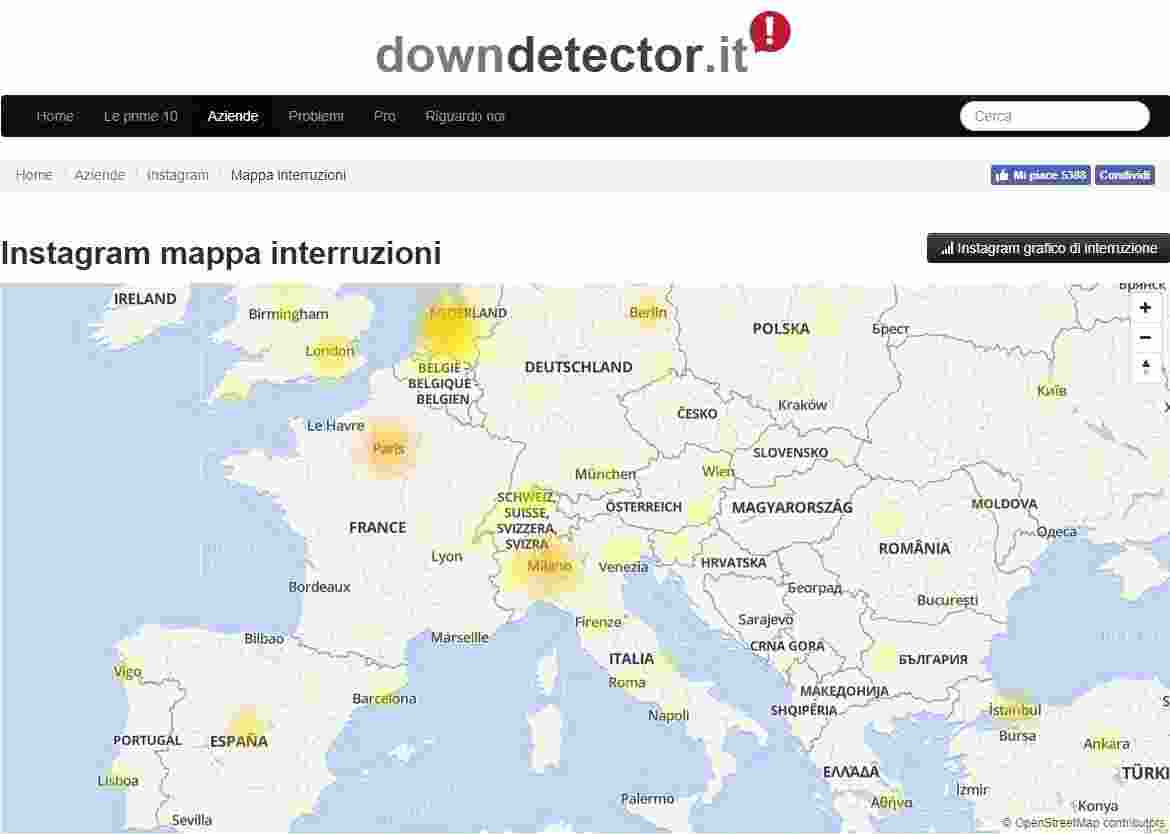1170x834 pixels.
Task: Click the Firenze label on map
Action: pos(598,622)
